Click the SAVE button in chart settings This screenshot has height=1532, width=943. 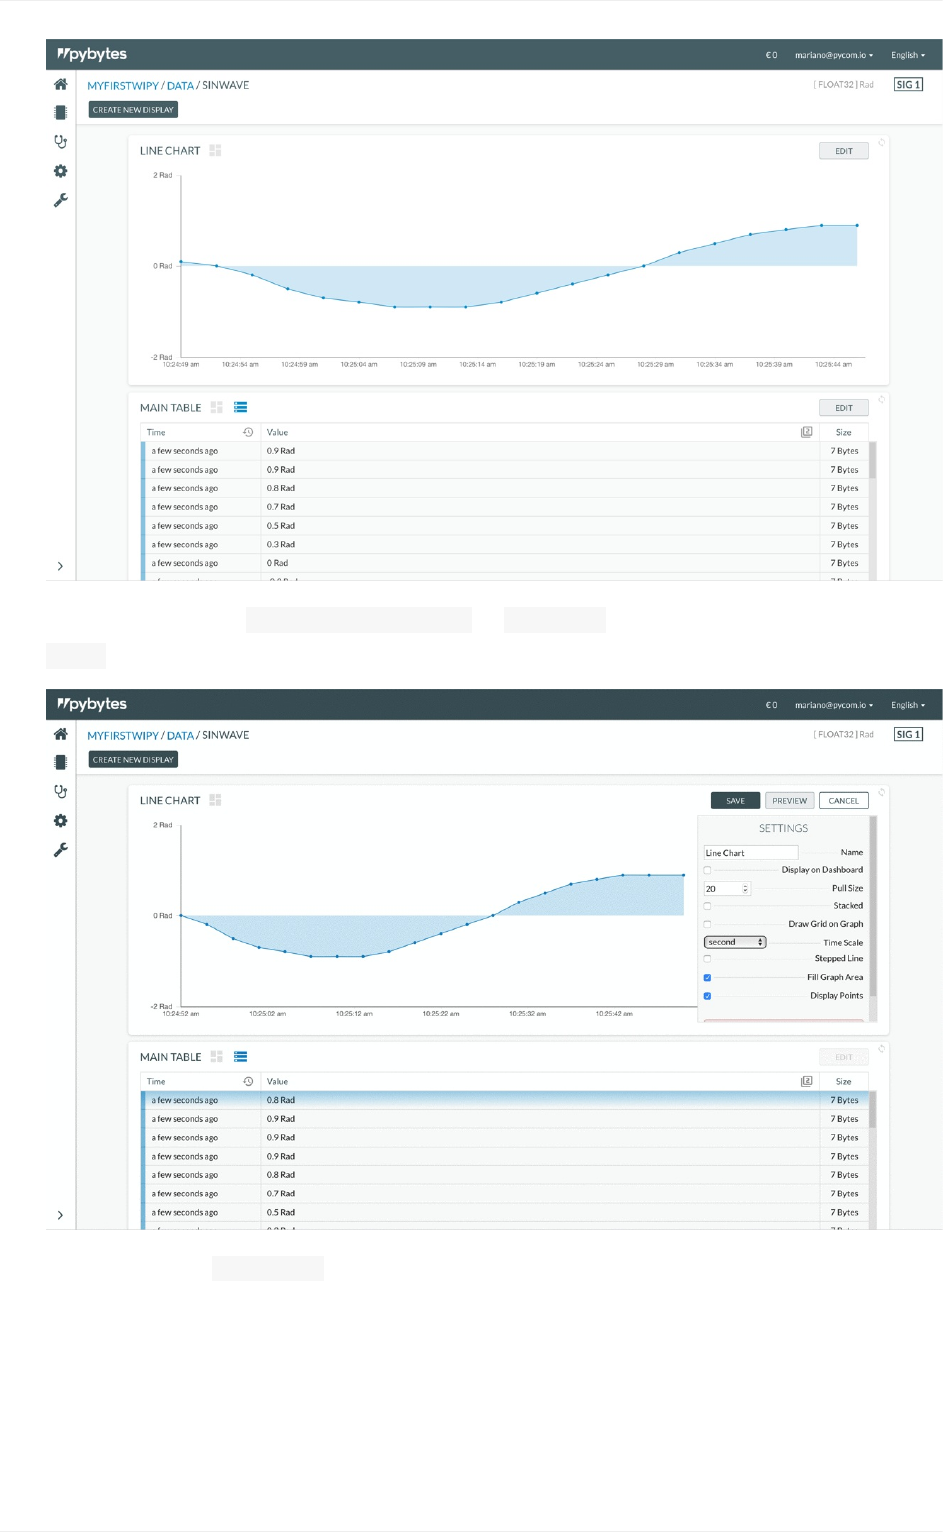(x=735, y=800)
